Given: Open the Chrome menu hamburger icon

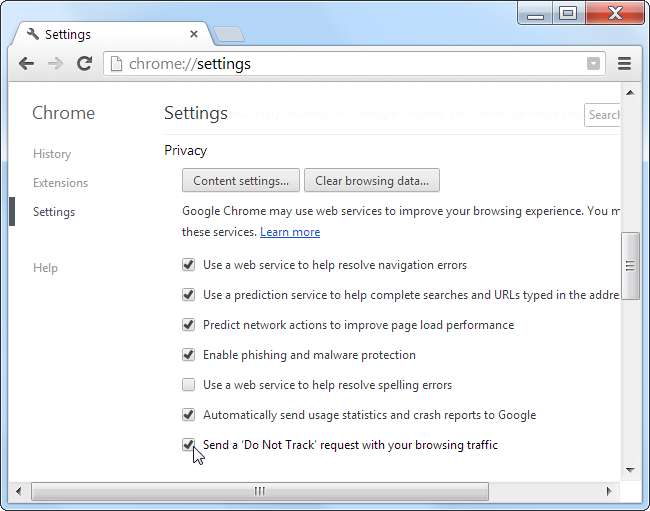Looking at the screenshot, I should 624,63.
